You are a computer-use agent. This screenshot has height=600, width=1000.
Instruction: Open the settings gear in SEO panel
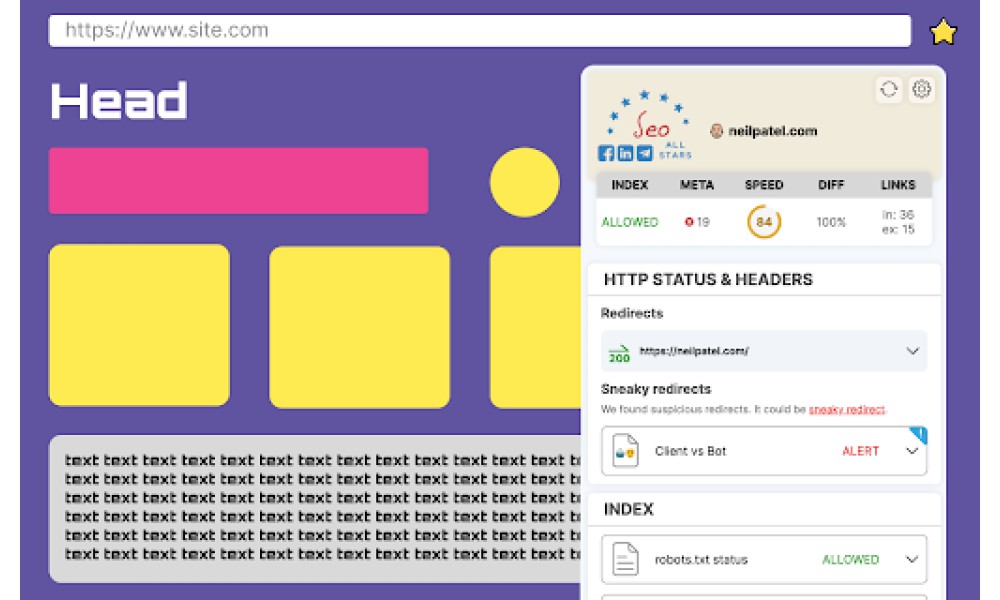tap(922, 89)
